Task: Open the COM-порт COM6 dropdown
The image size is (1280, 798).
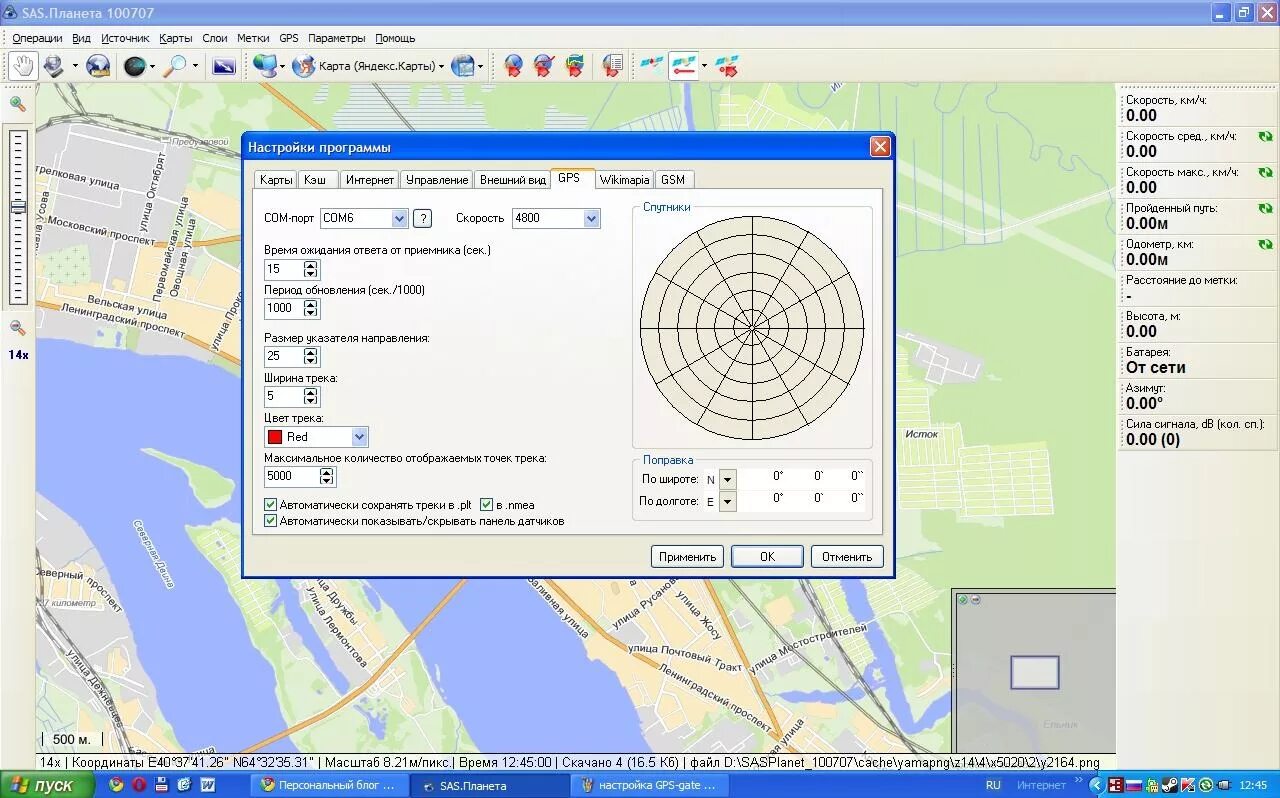Action: [399, 218]
